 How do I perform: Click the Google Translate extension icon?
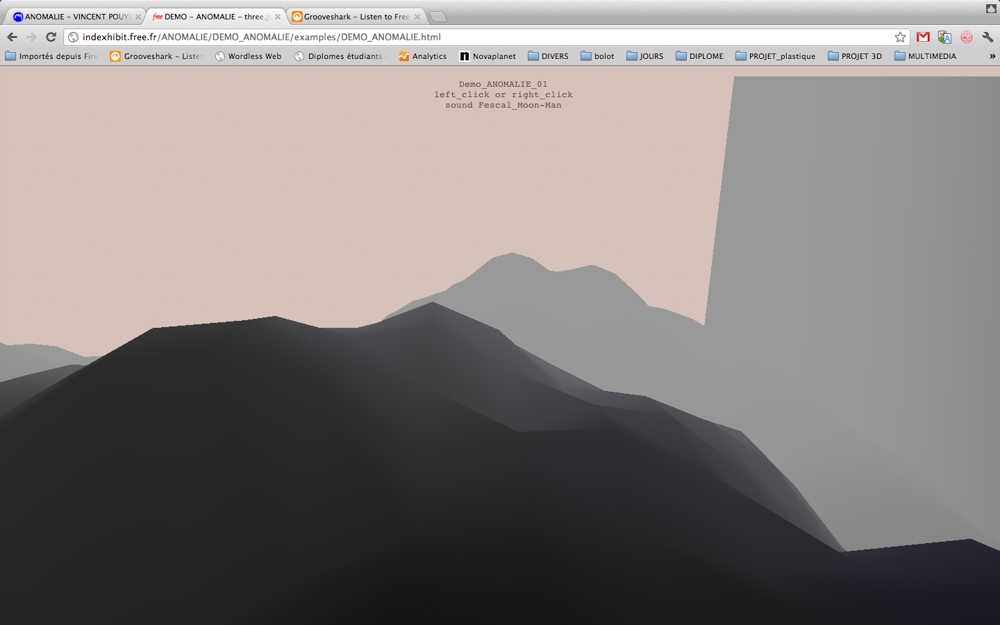click(944, 37)
